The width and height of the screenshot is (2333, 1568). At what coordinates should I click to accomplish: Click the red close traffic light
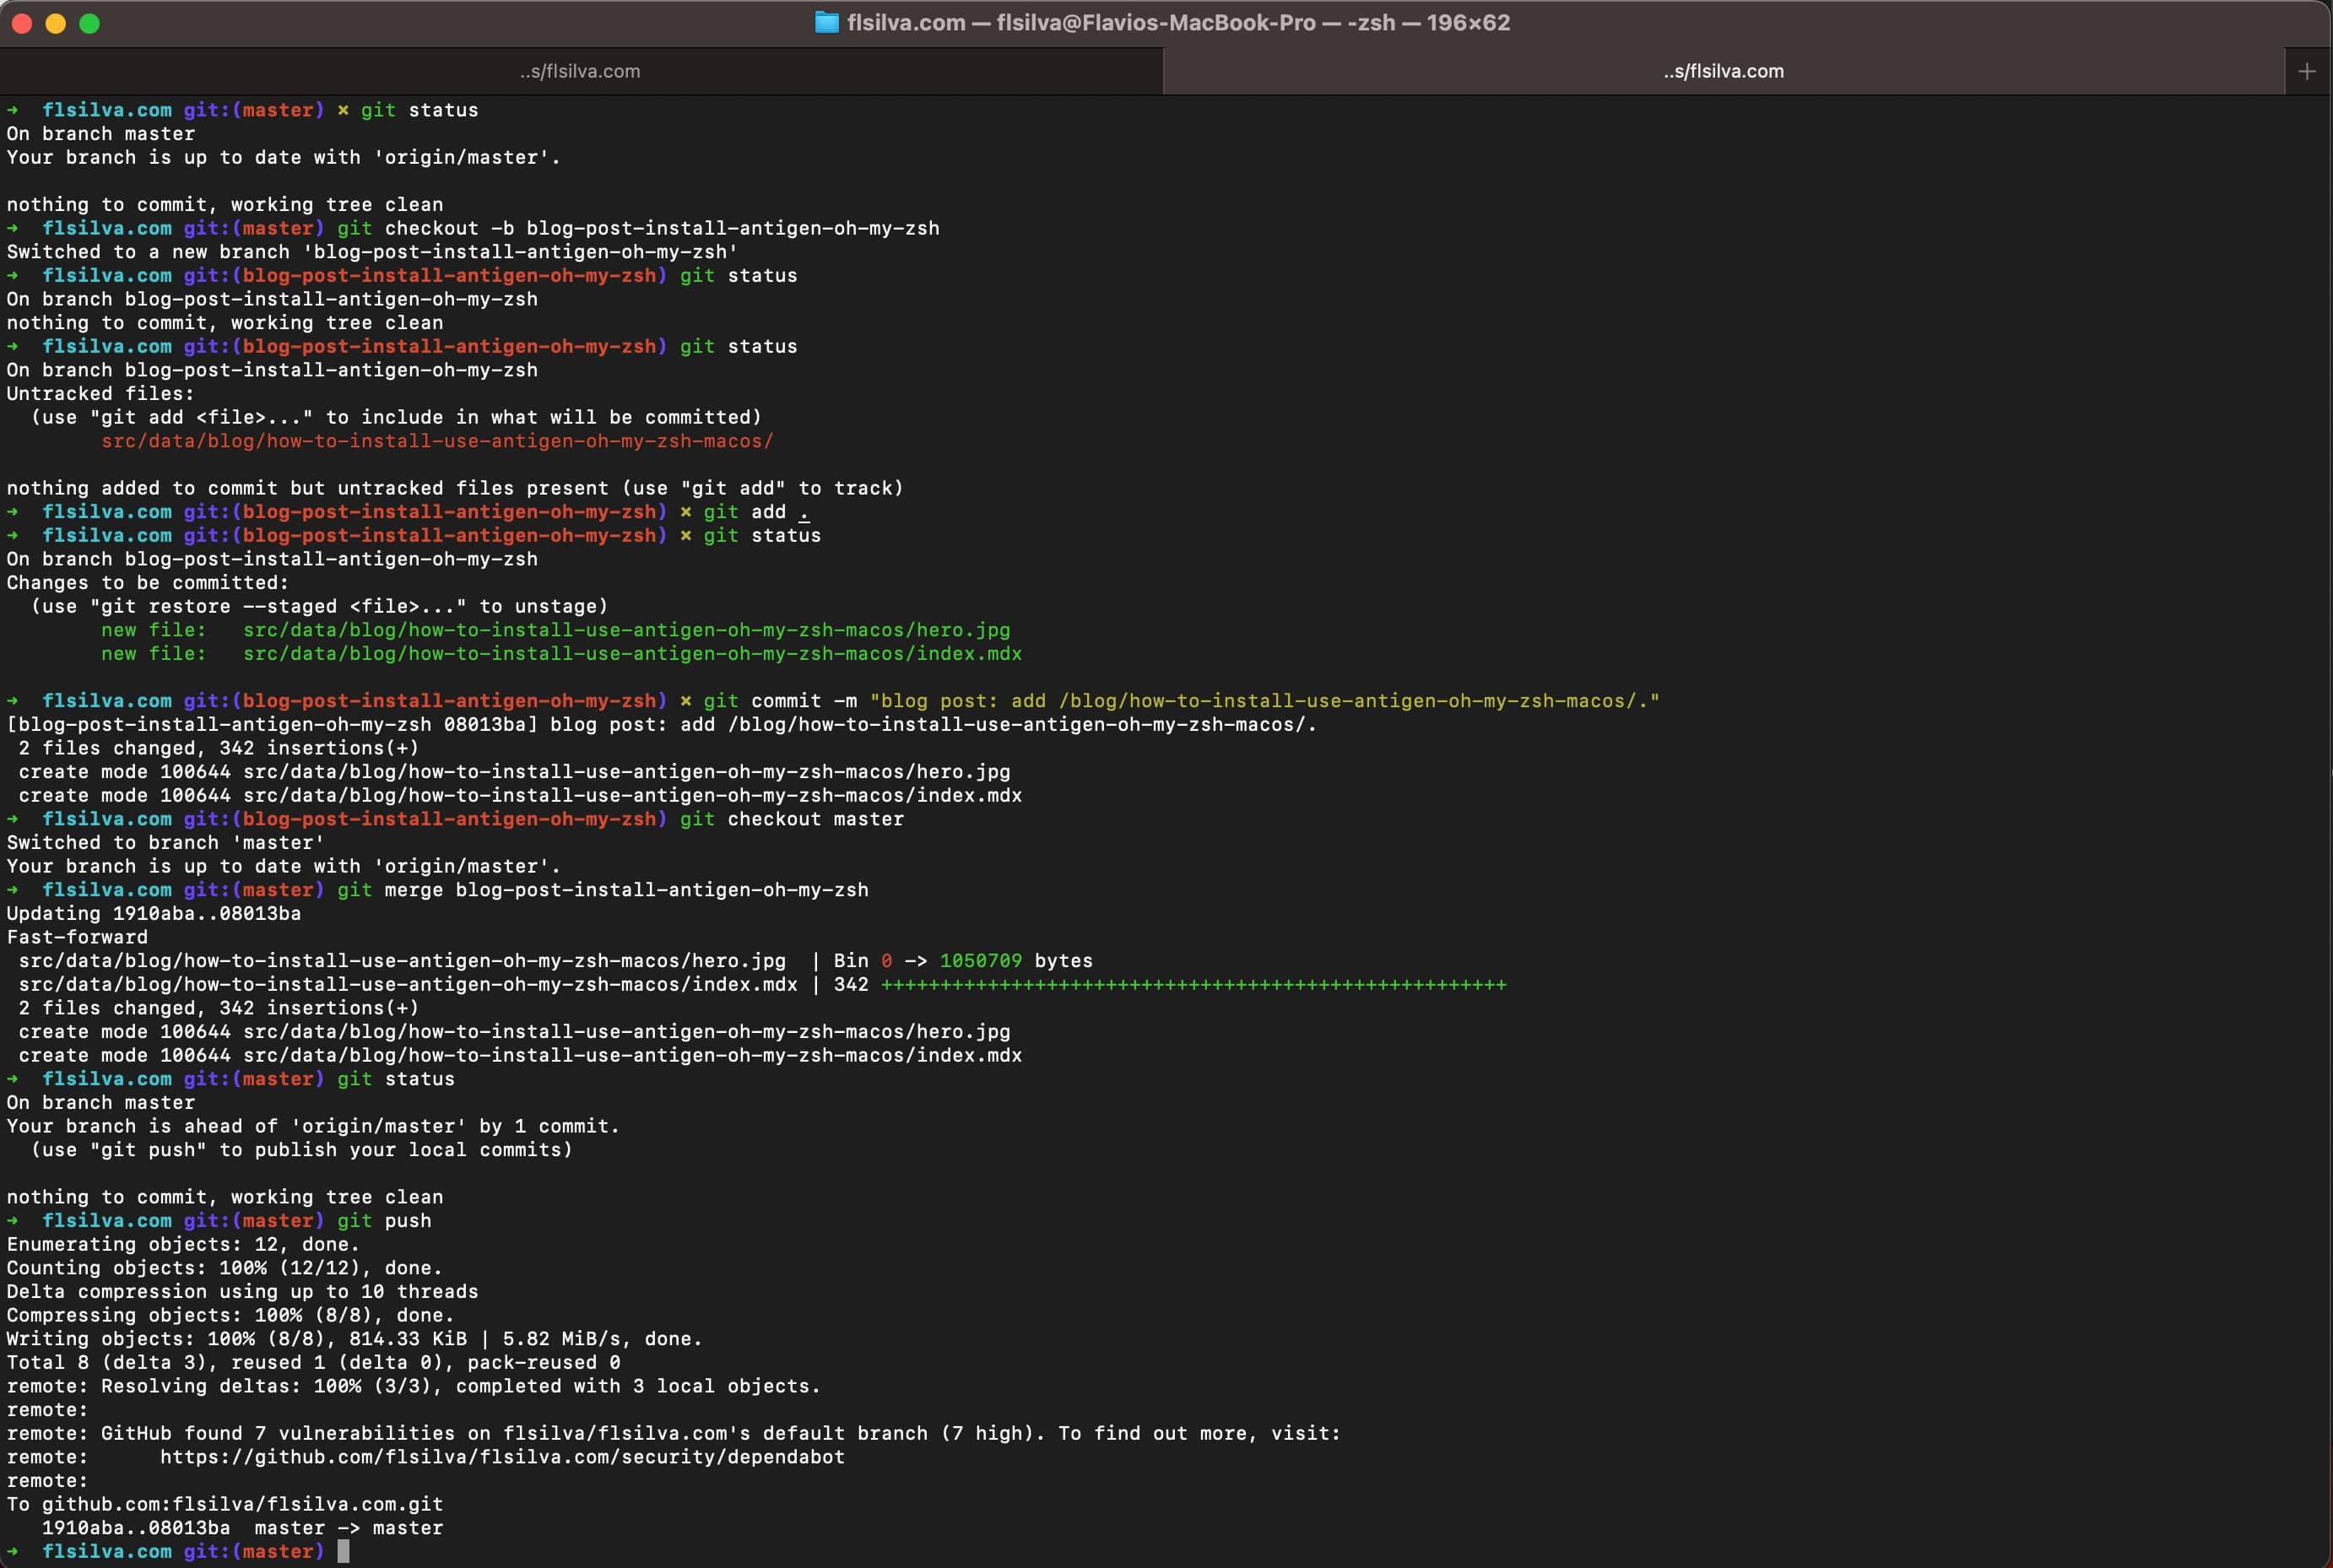click(x=21, y=23)
